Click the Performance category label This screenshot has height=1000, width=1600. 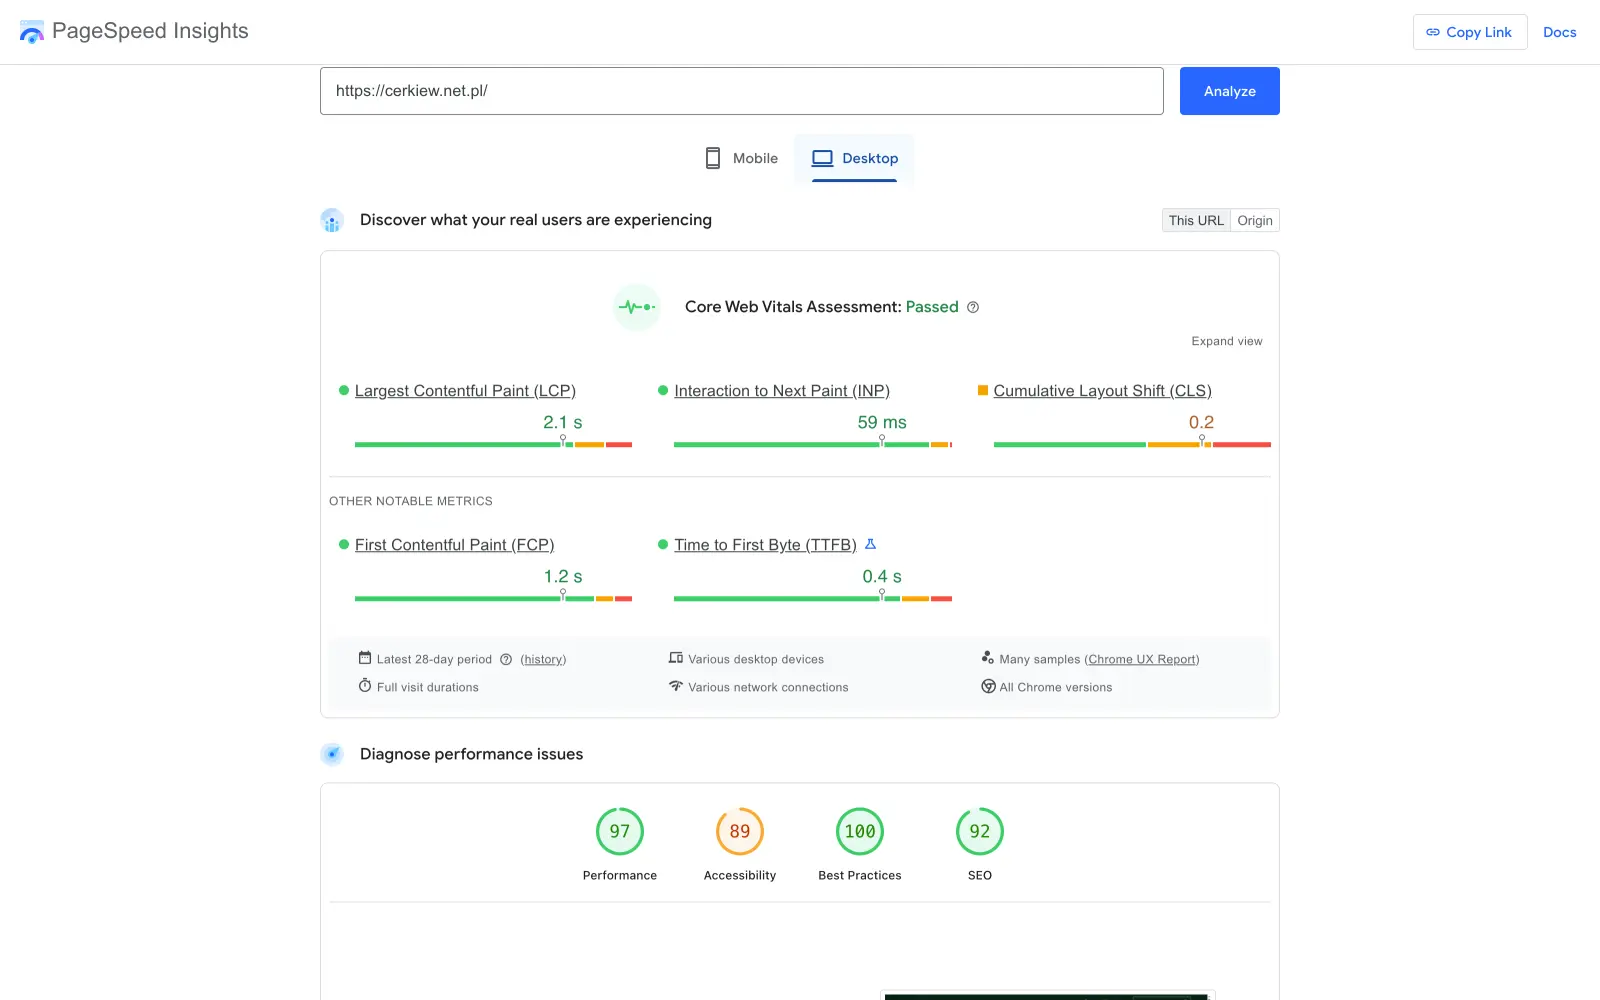click(620, 875)
